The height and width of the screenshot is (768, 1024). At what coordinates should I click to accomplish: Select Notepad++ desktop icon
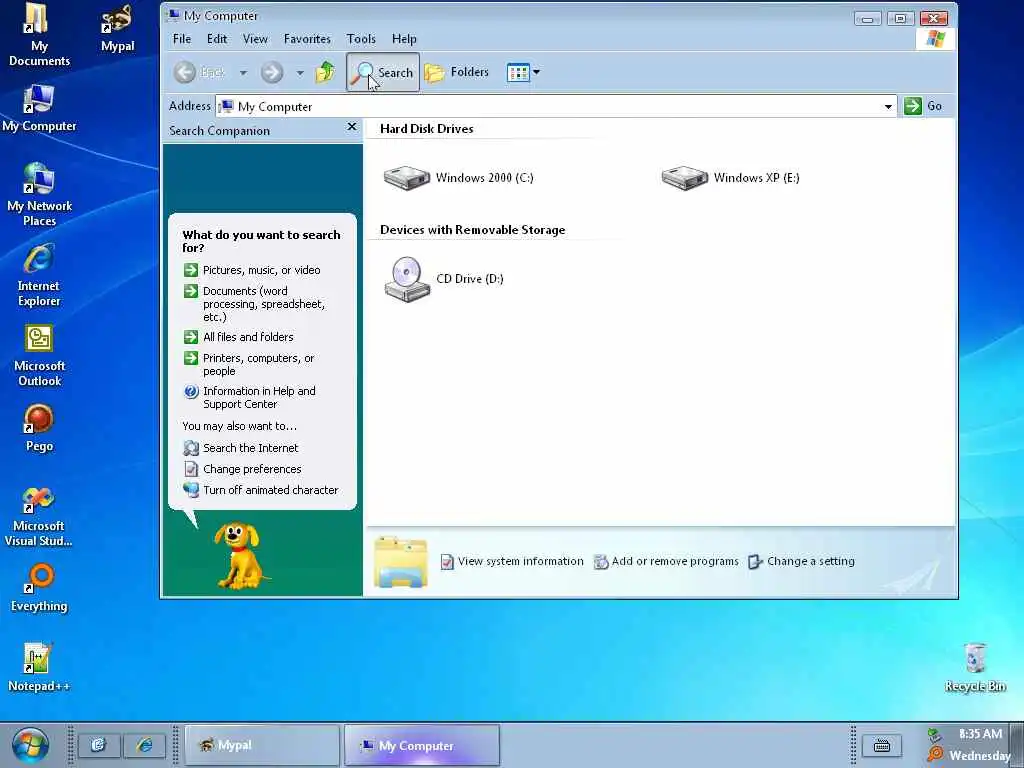(39, 667)
